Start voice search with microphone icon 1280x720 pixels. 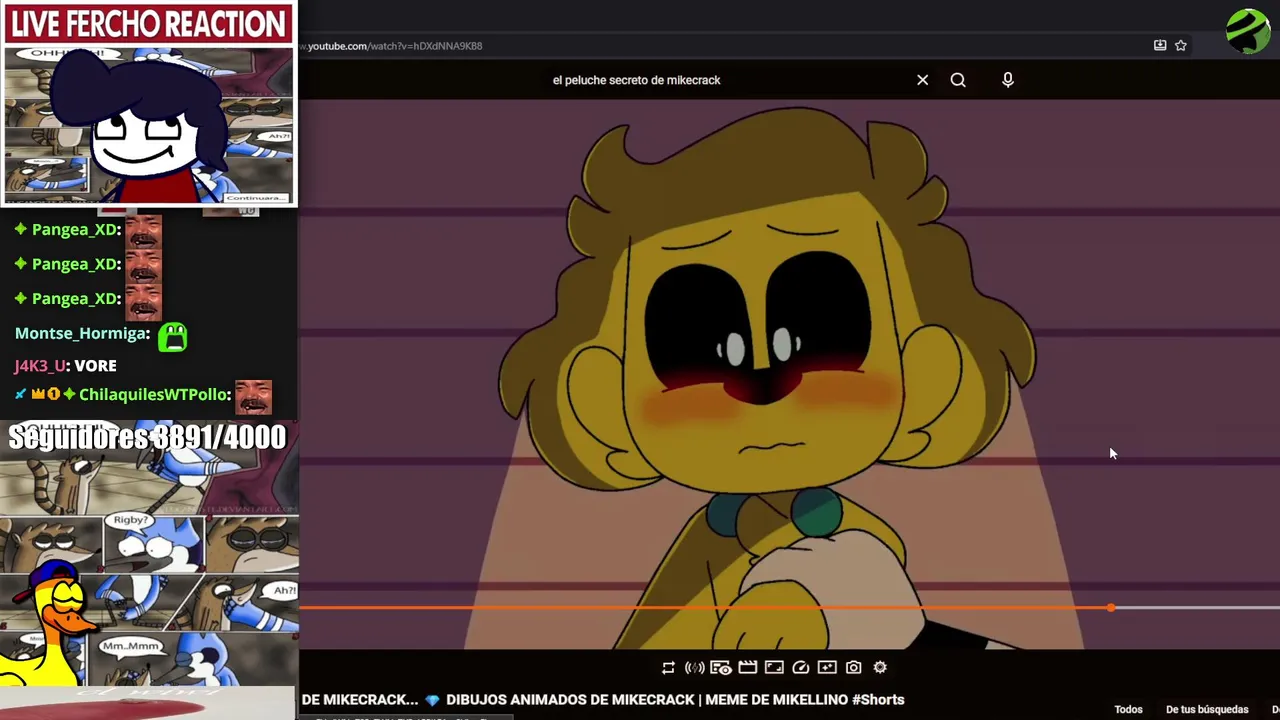point(1008,80)
